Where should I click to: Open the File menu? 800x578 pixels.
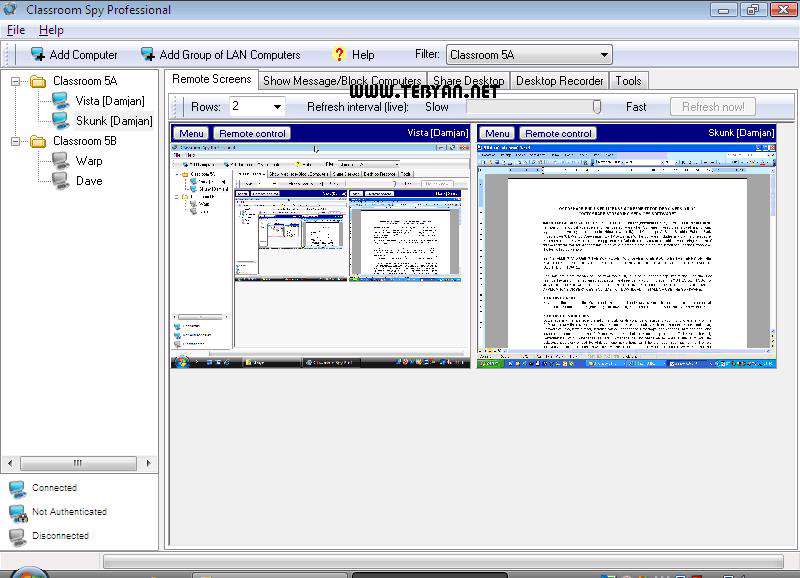pos(15,30)
